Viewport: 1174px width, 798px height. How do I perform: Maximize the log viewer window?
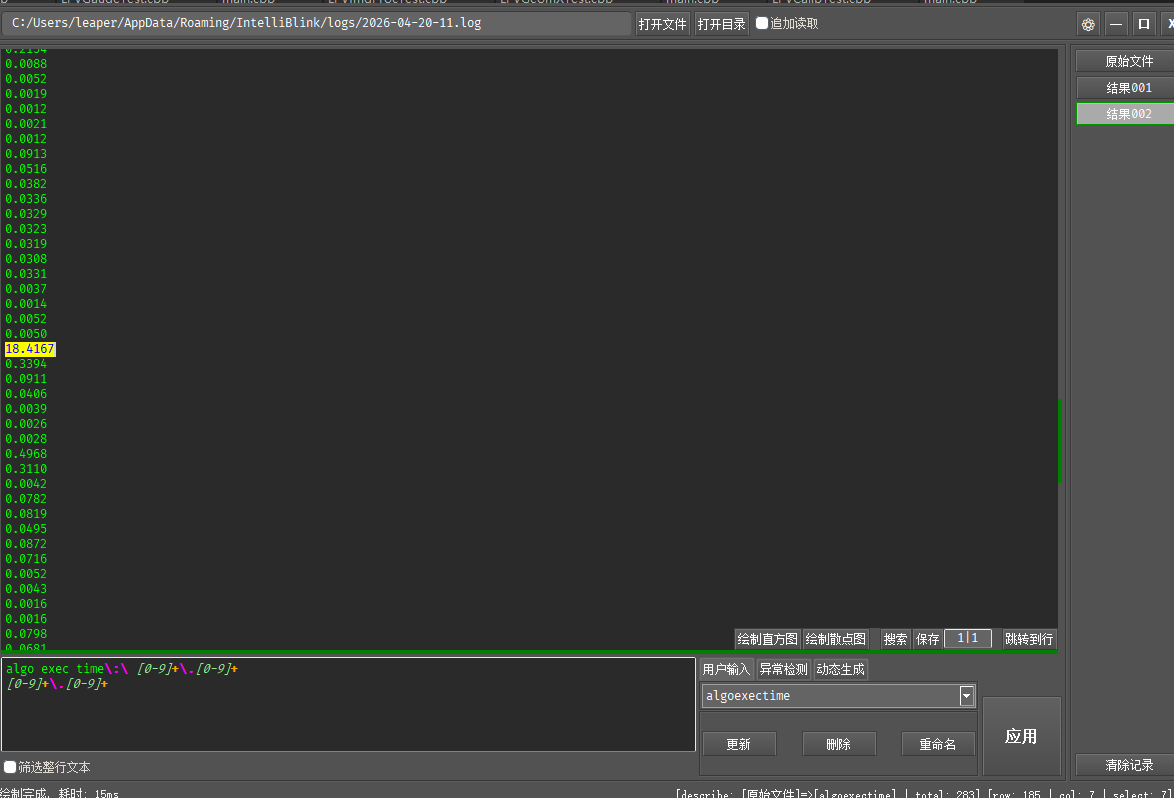click(1143, 24)
